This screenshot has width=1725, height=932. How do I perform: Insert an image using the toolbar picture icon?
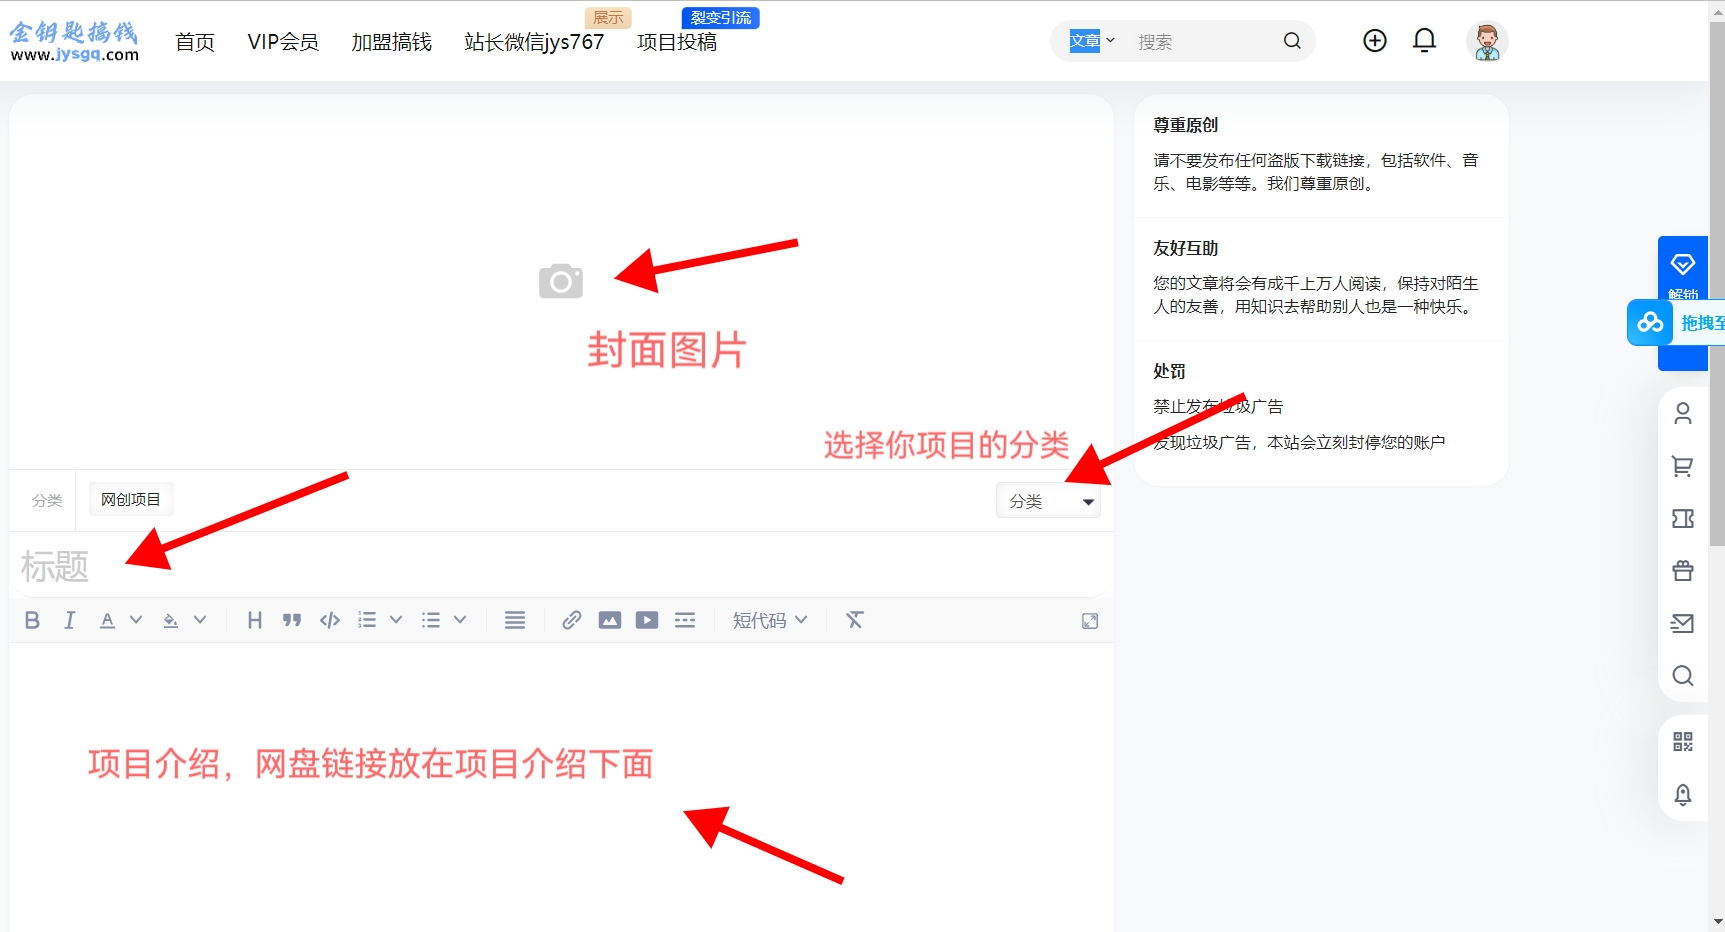[609, 620]
